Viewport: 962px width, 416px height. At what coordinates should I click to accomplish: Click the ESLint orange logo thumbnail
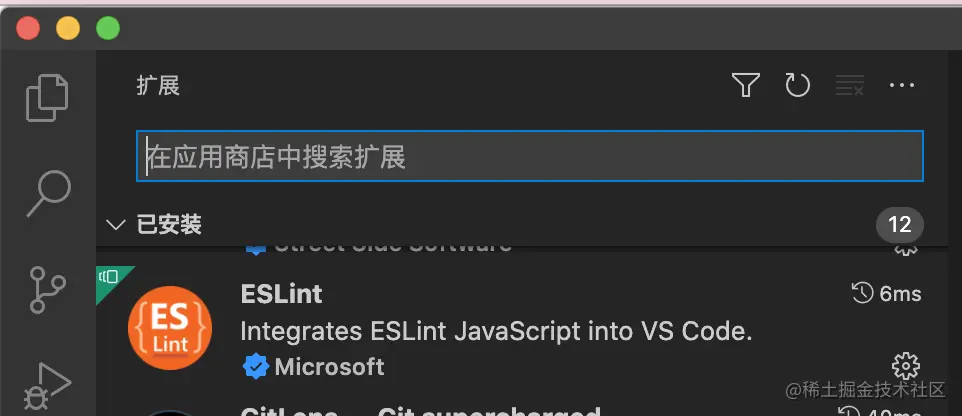tap(170, 328)
